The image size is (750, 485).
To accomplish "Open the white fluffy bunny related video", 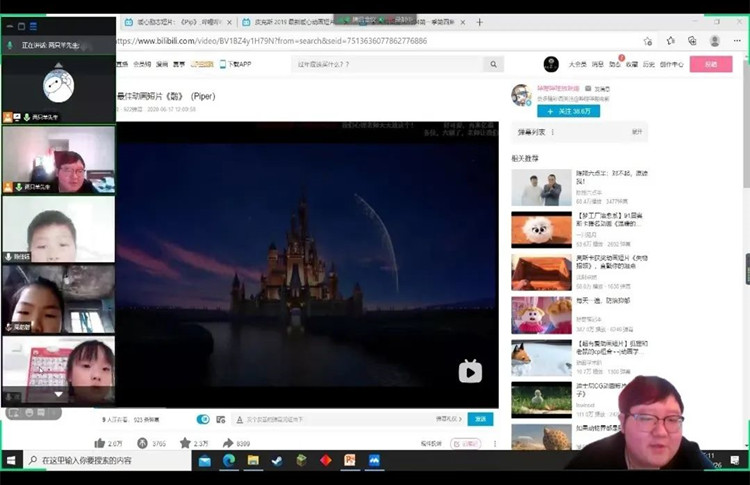I will 541,230.
